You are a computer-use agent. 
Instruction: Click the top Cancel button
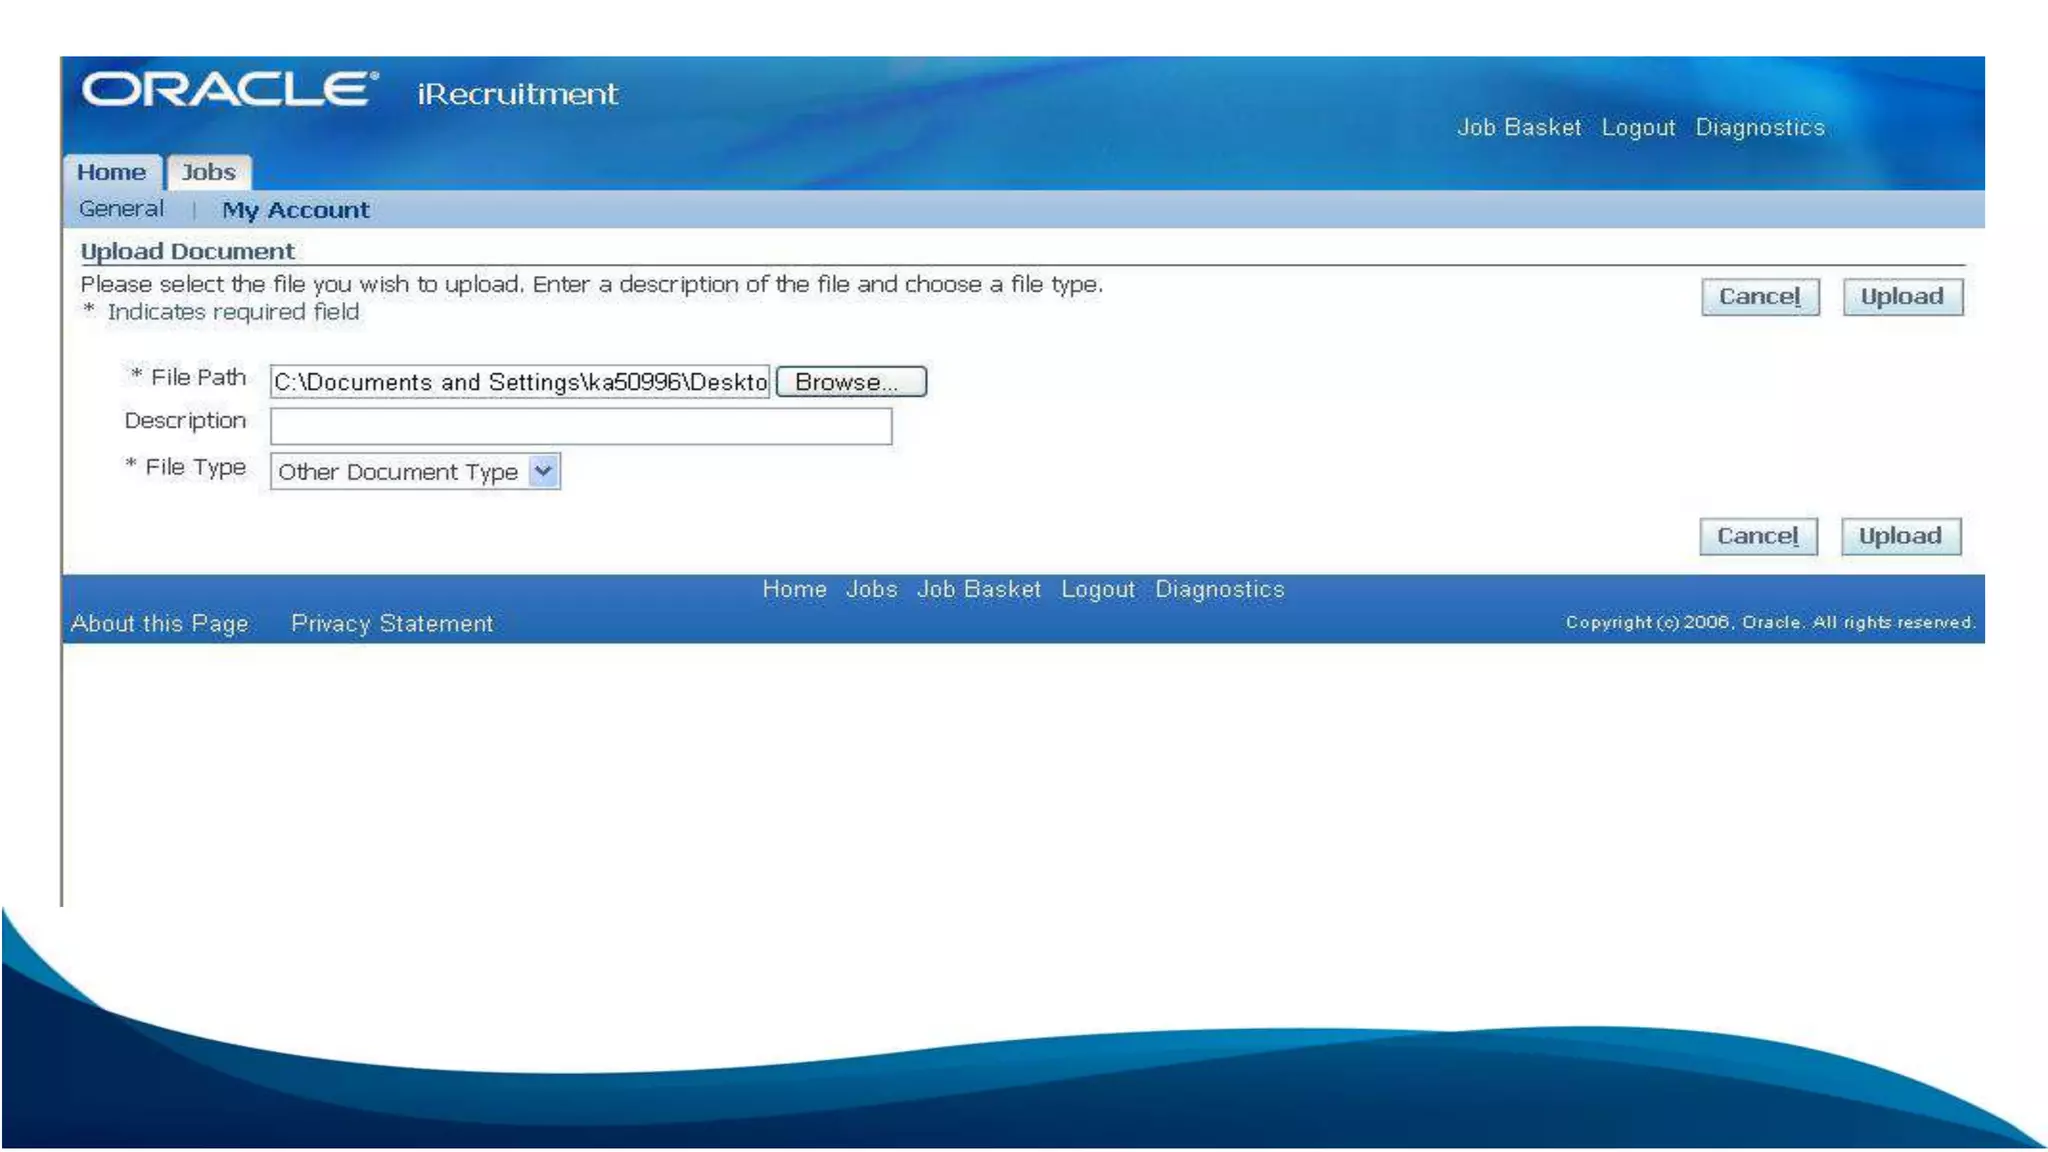pos(1759,297)
